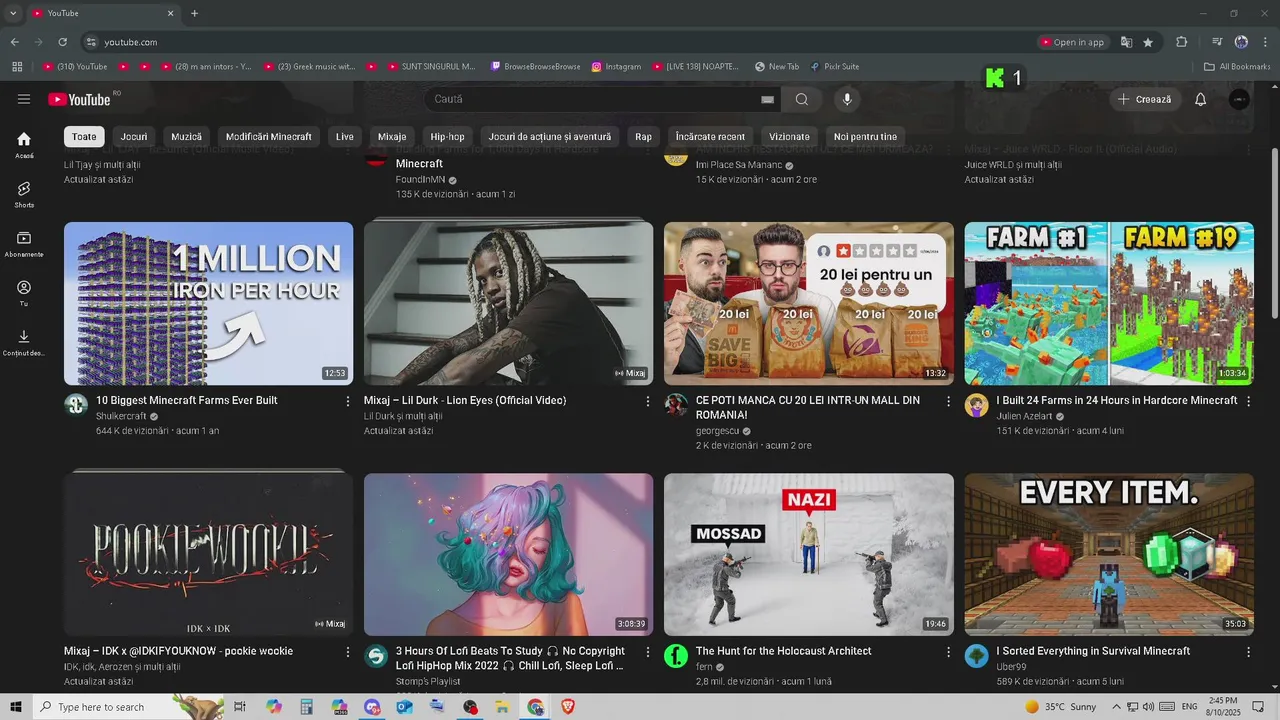This screenshot has width=1280, height=720.
Task: Open downloaded content in the sidebar
Action: [24, 342]
